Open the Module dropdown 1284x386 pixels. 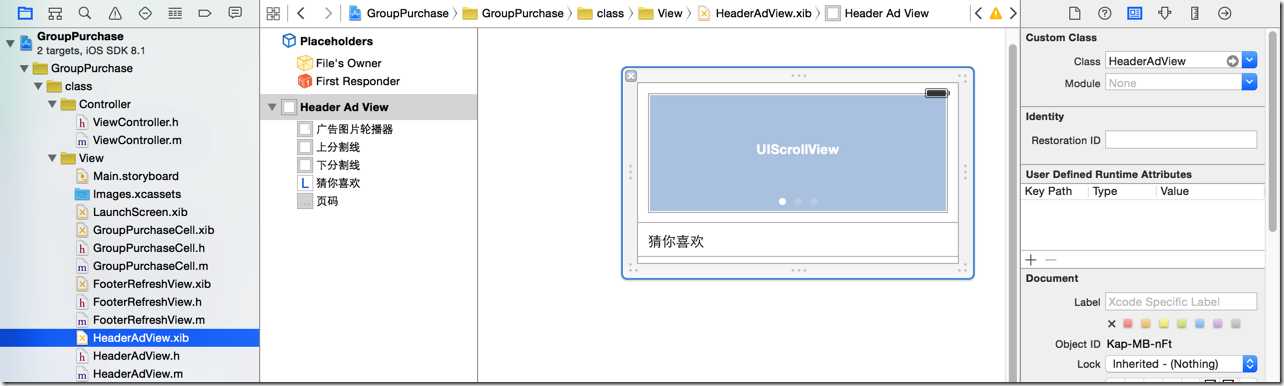click(1250, 83)
